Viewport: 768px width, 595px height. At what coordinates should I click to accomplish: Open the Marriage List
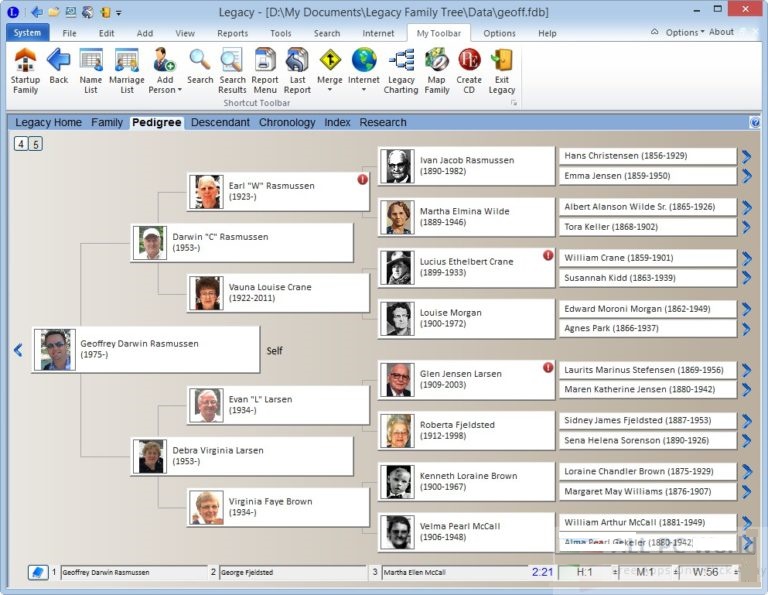pos(127,71)
